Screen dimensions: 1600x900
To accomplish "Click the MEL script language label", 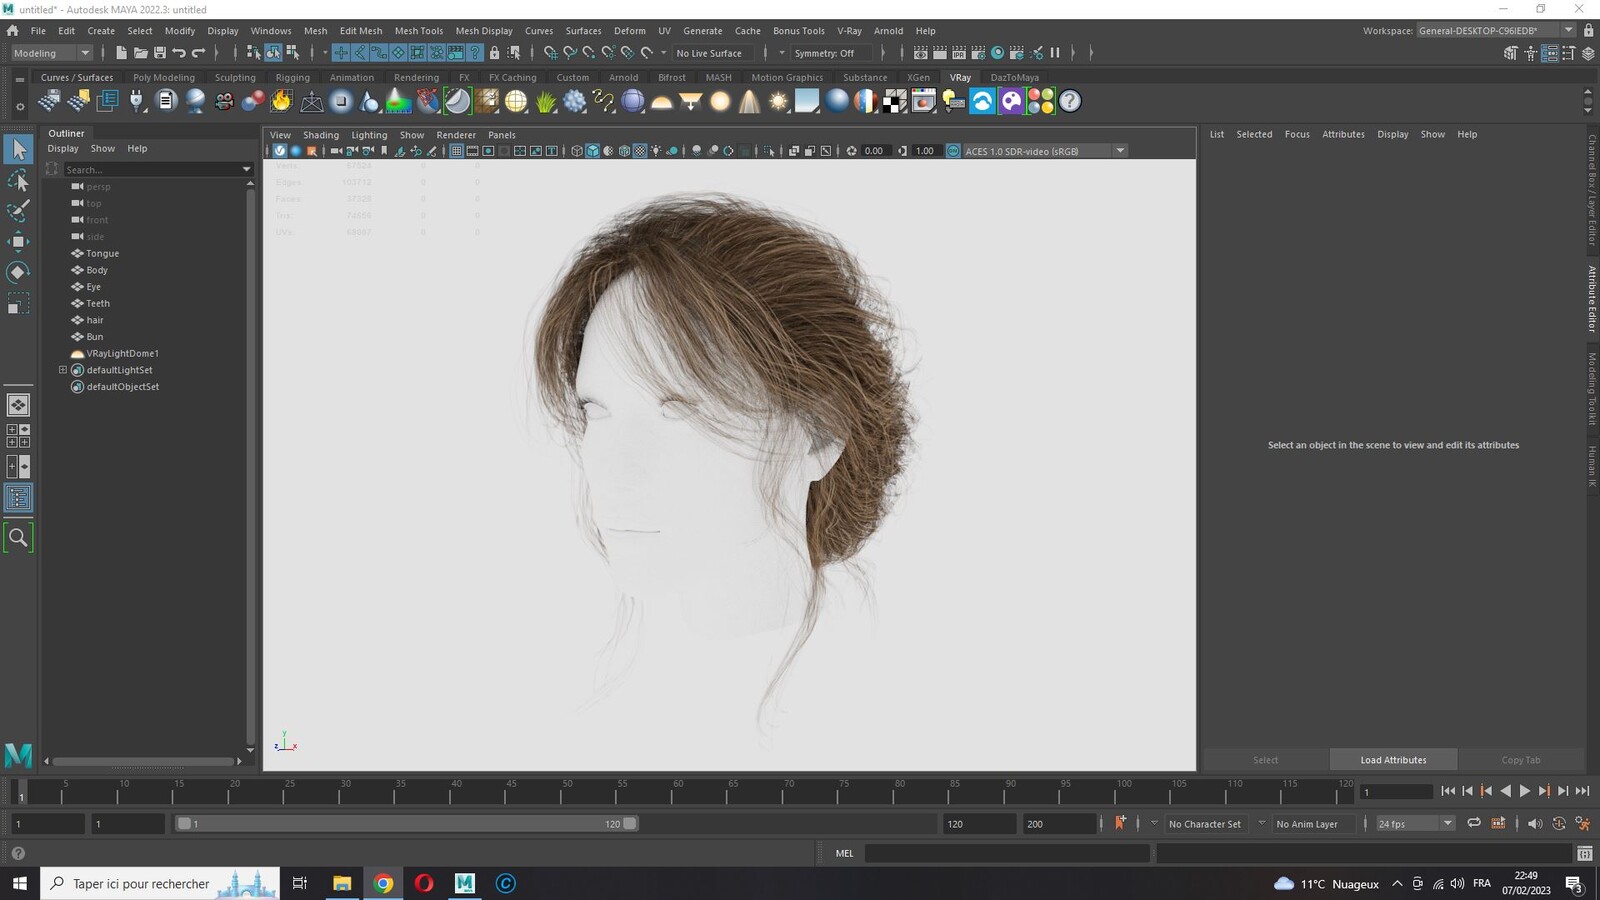I will pyautogui.click(x=844, y=853).
